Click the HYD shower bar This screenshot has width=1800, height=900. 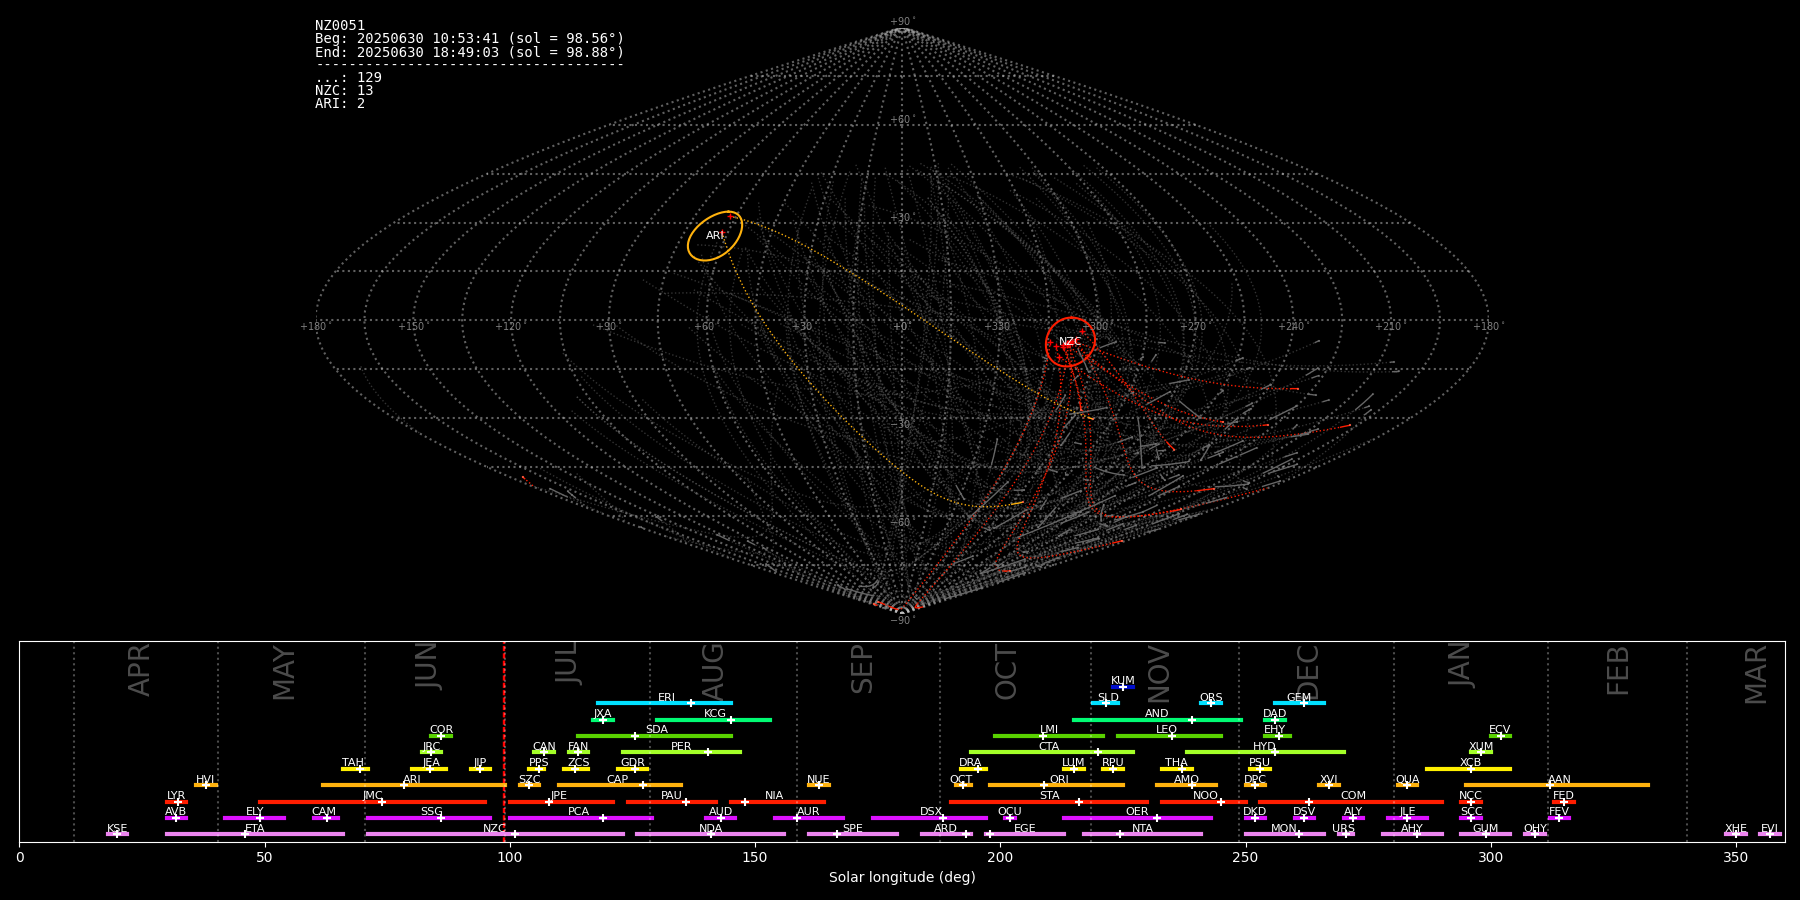tap(1265, 752)
